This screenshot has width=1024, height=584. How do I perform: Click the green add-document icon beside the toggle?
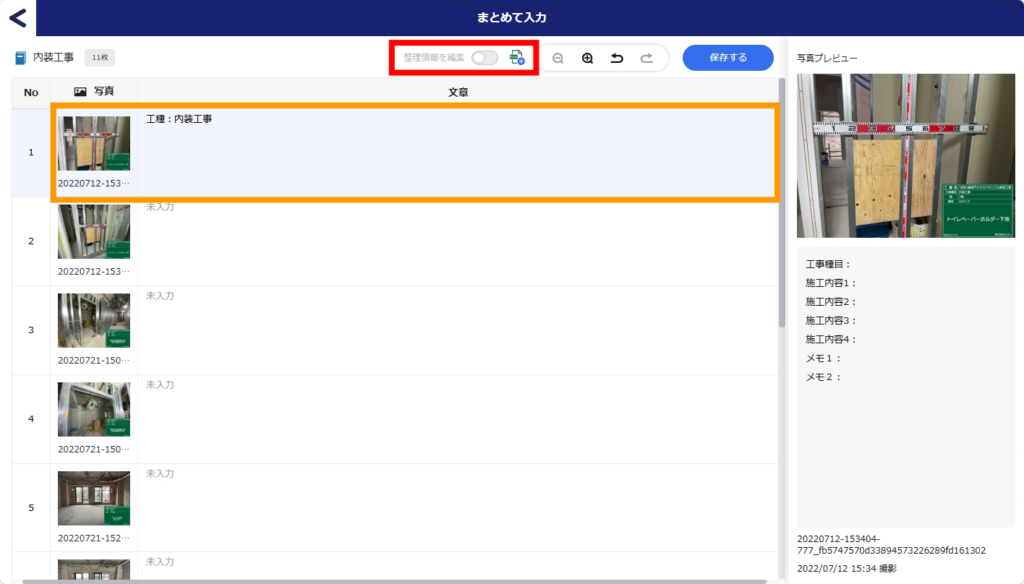(x=517, y=57)
